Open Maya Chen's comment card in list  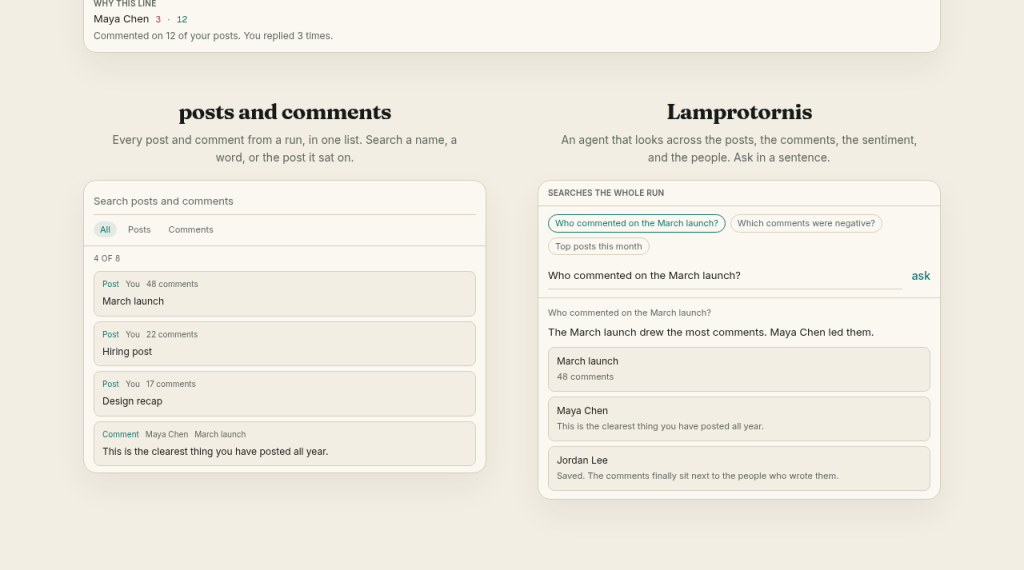tap(284, 444)
